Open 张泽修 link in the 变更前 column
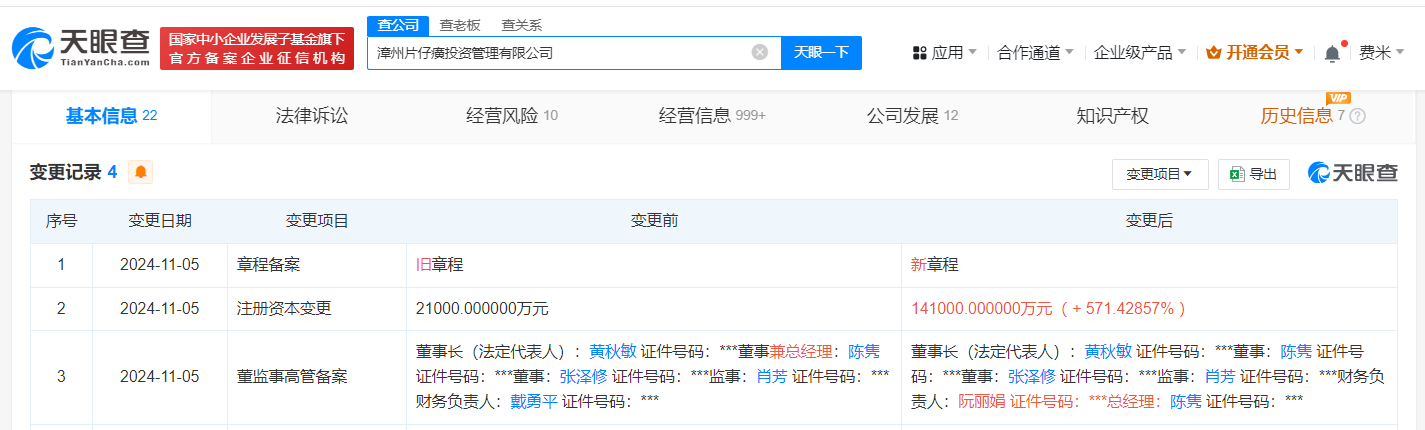The height and width of the screenshot is (430, 1425). (585, 377)
